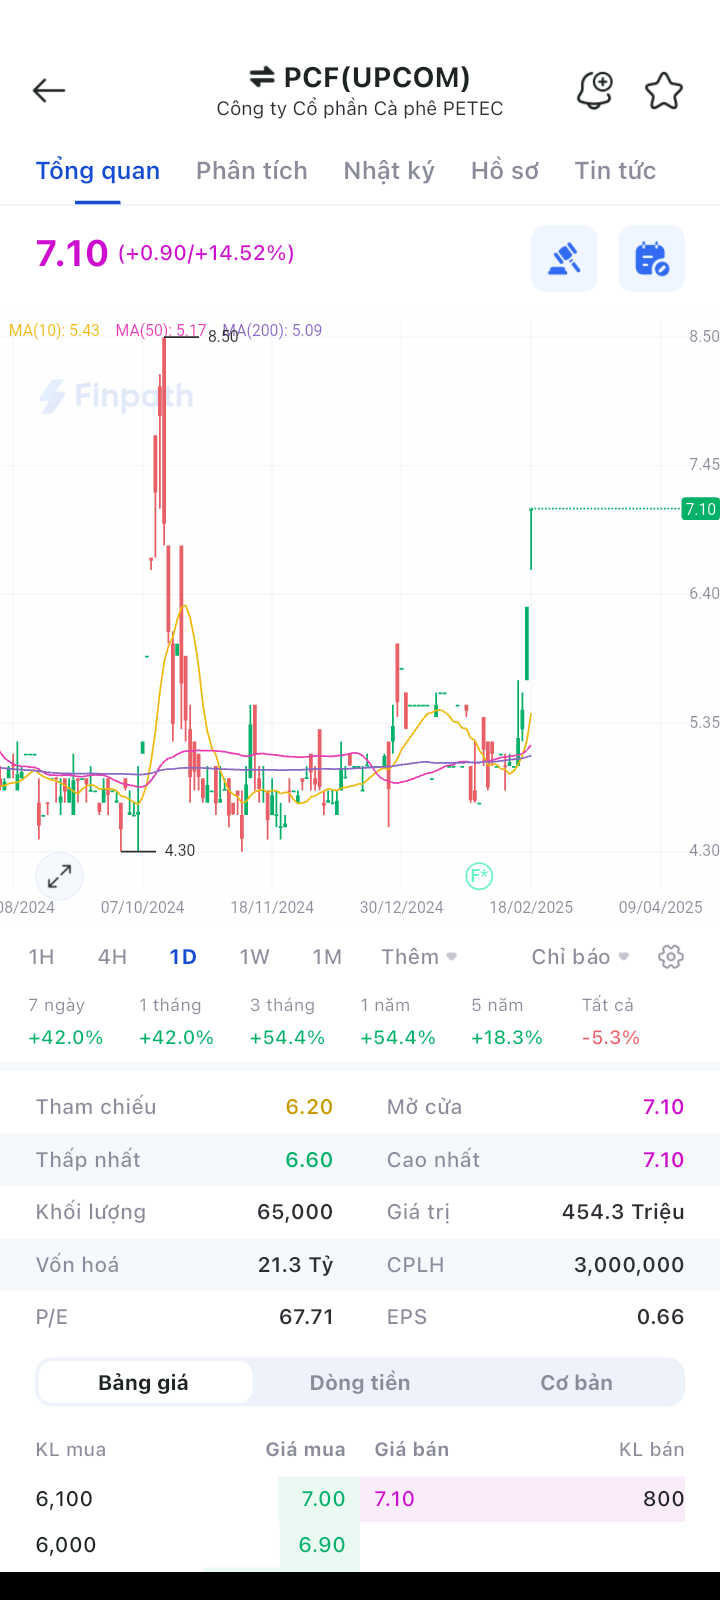
Task: Select 1H chart interval
Action: point(41,957)
